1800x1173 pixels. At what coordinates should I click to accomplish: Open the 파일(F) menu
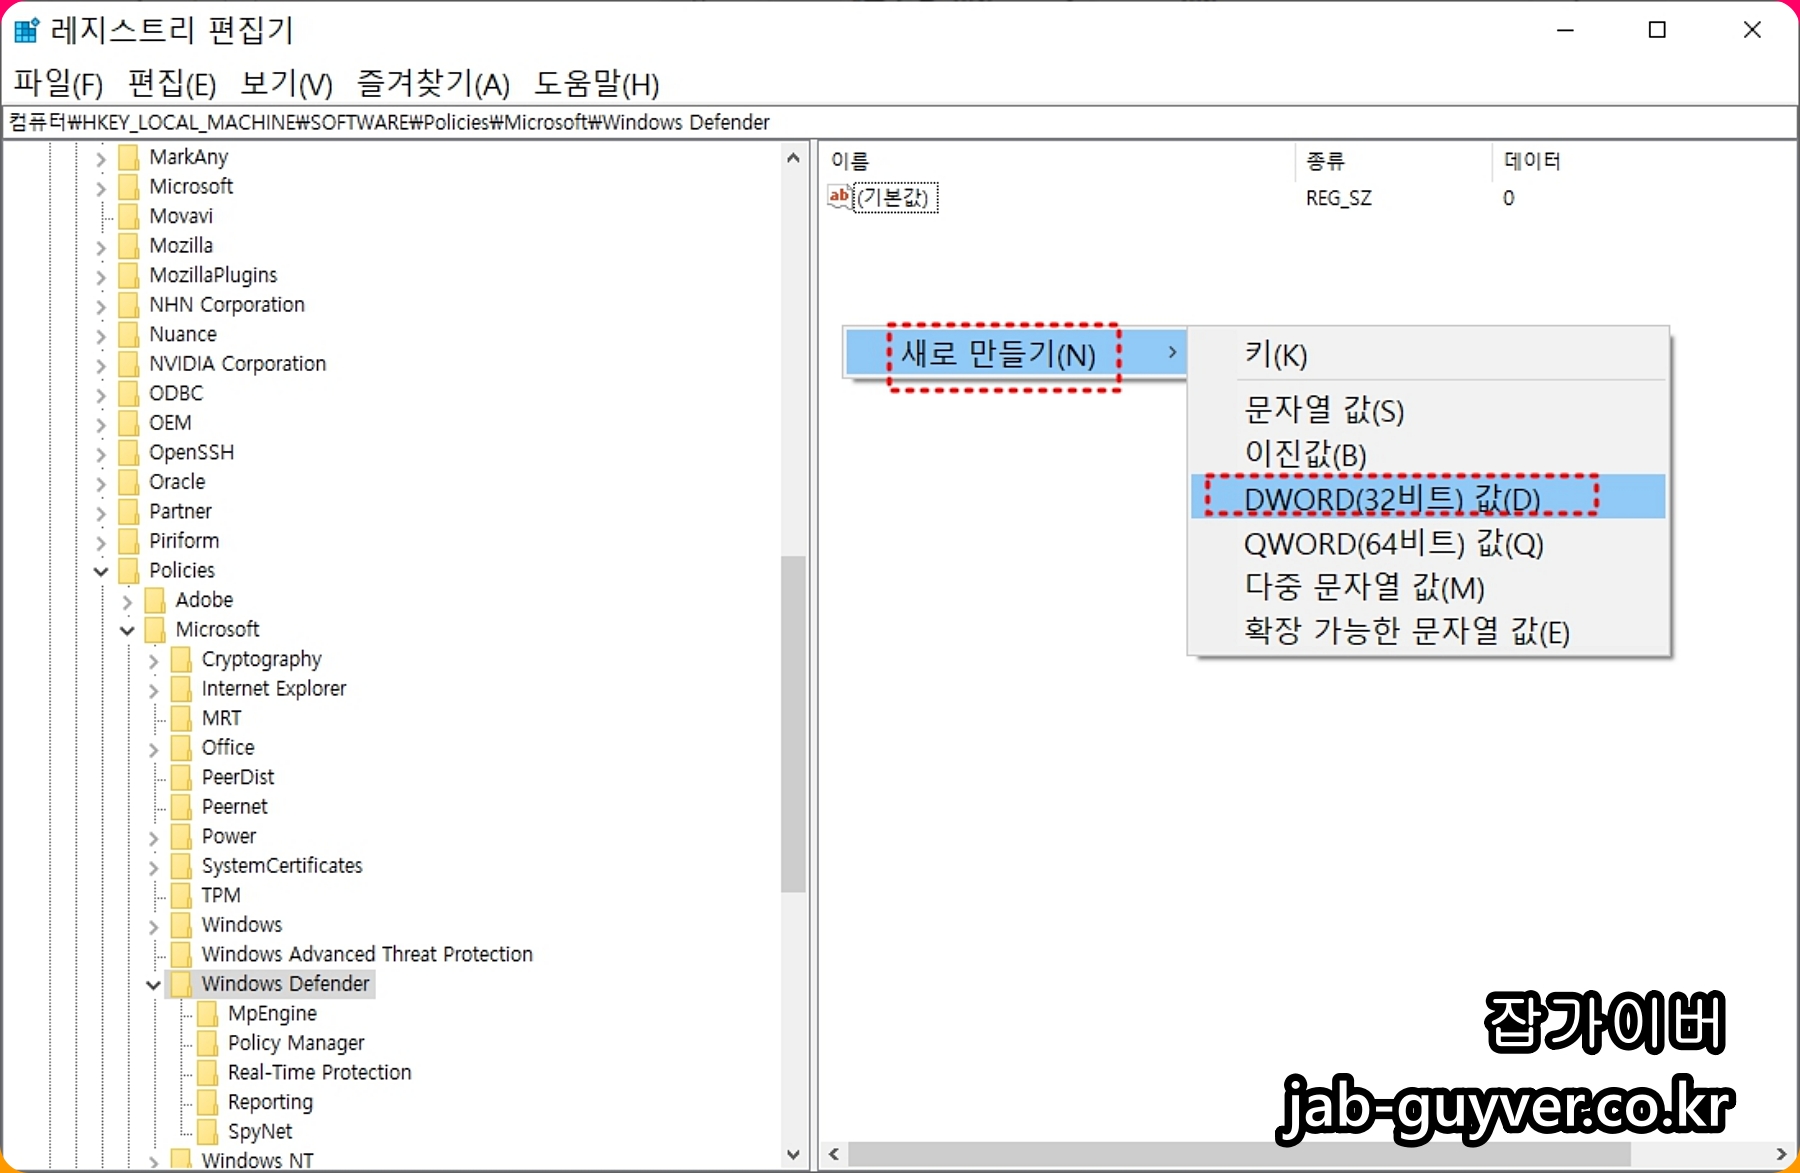58,84
